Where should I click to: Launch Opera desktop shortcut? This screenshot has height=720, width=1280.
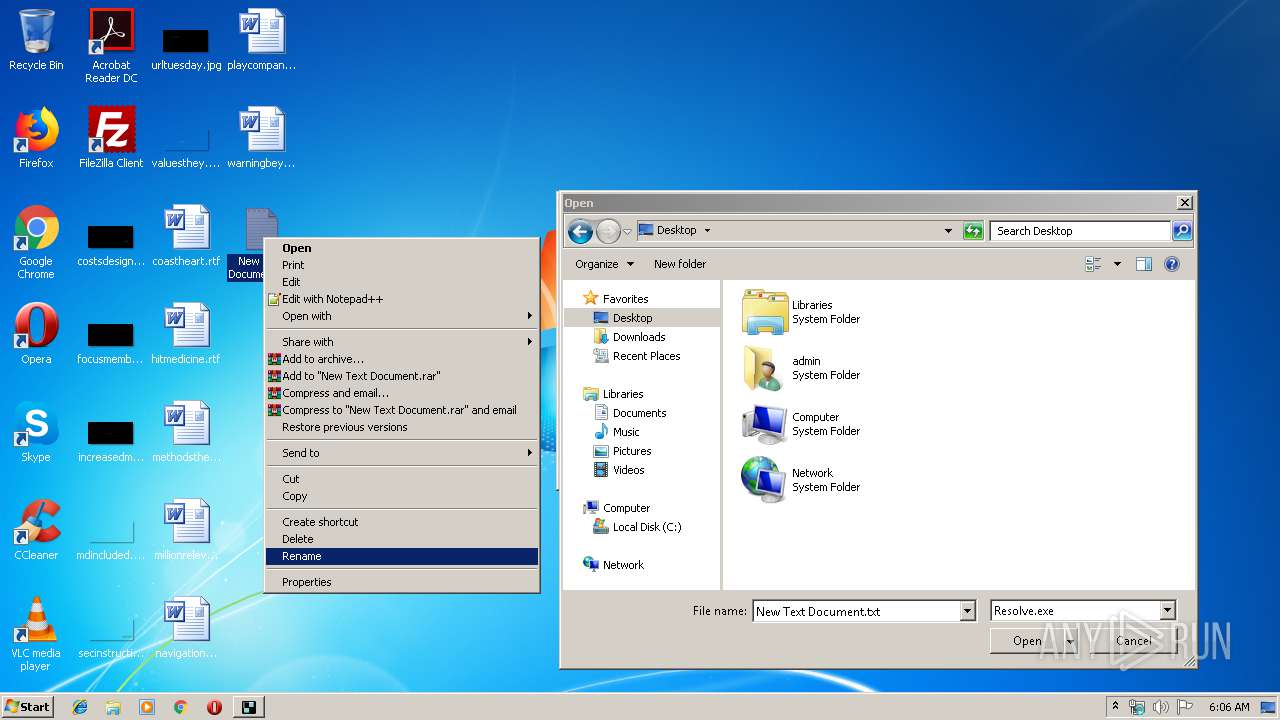click(36, 334)
